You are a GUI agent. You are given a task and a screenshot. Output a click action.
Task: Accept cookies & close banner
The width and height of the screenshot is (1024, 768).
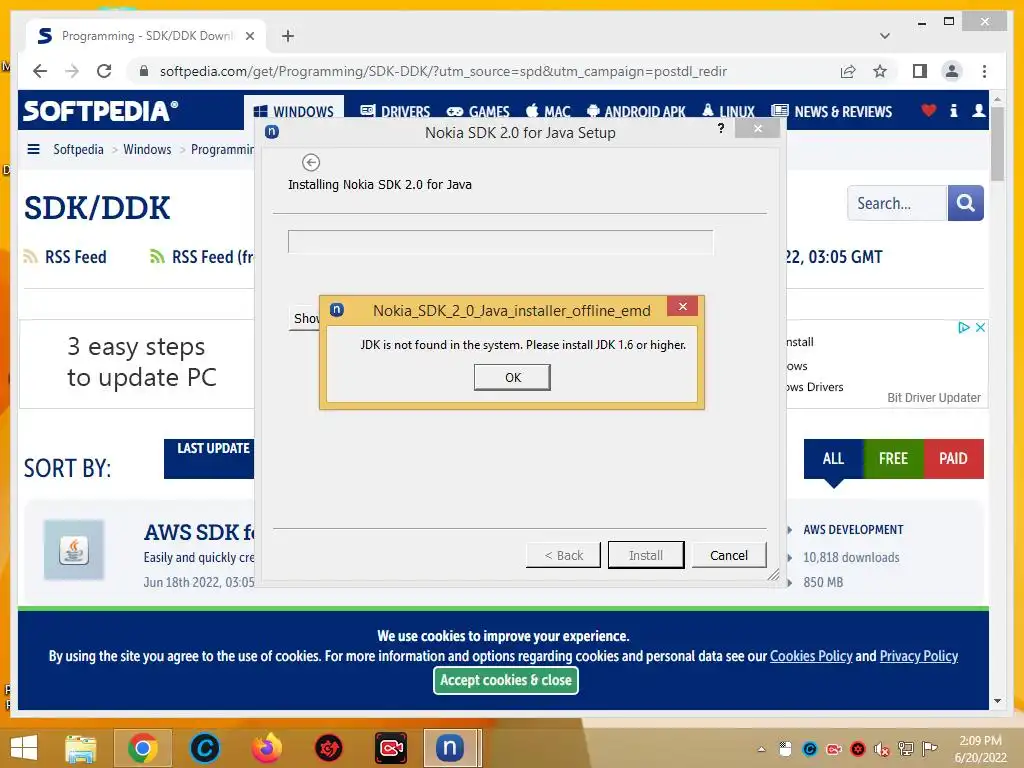coord(505,680)
